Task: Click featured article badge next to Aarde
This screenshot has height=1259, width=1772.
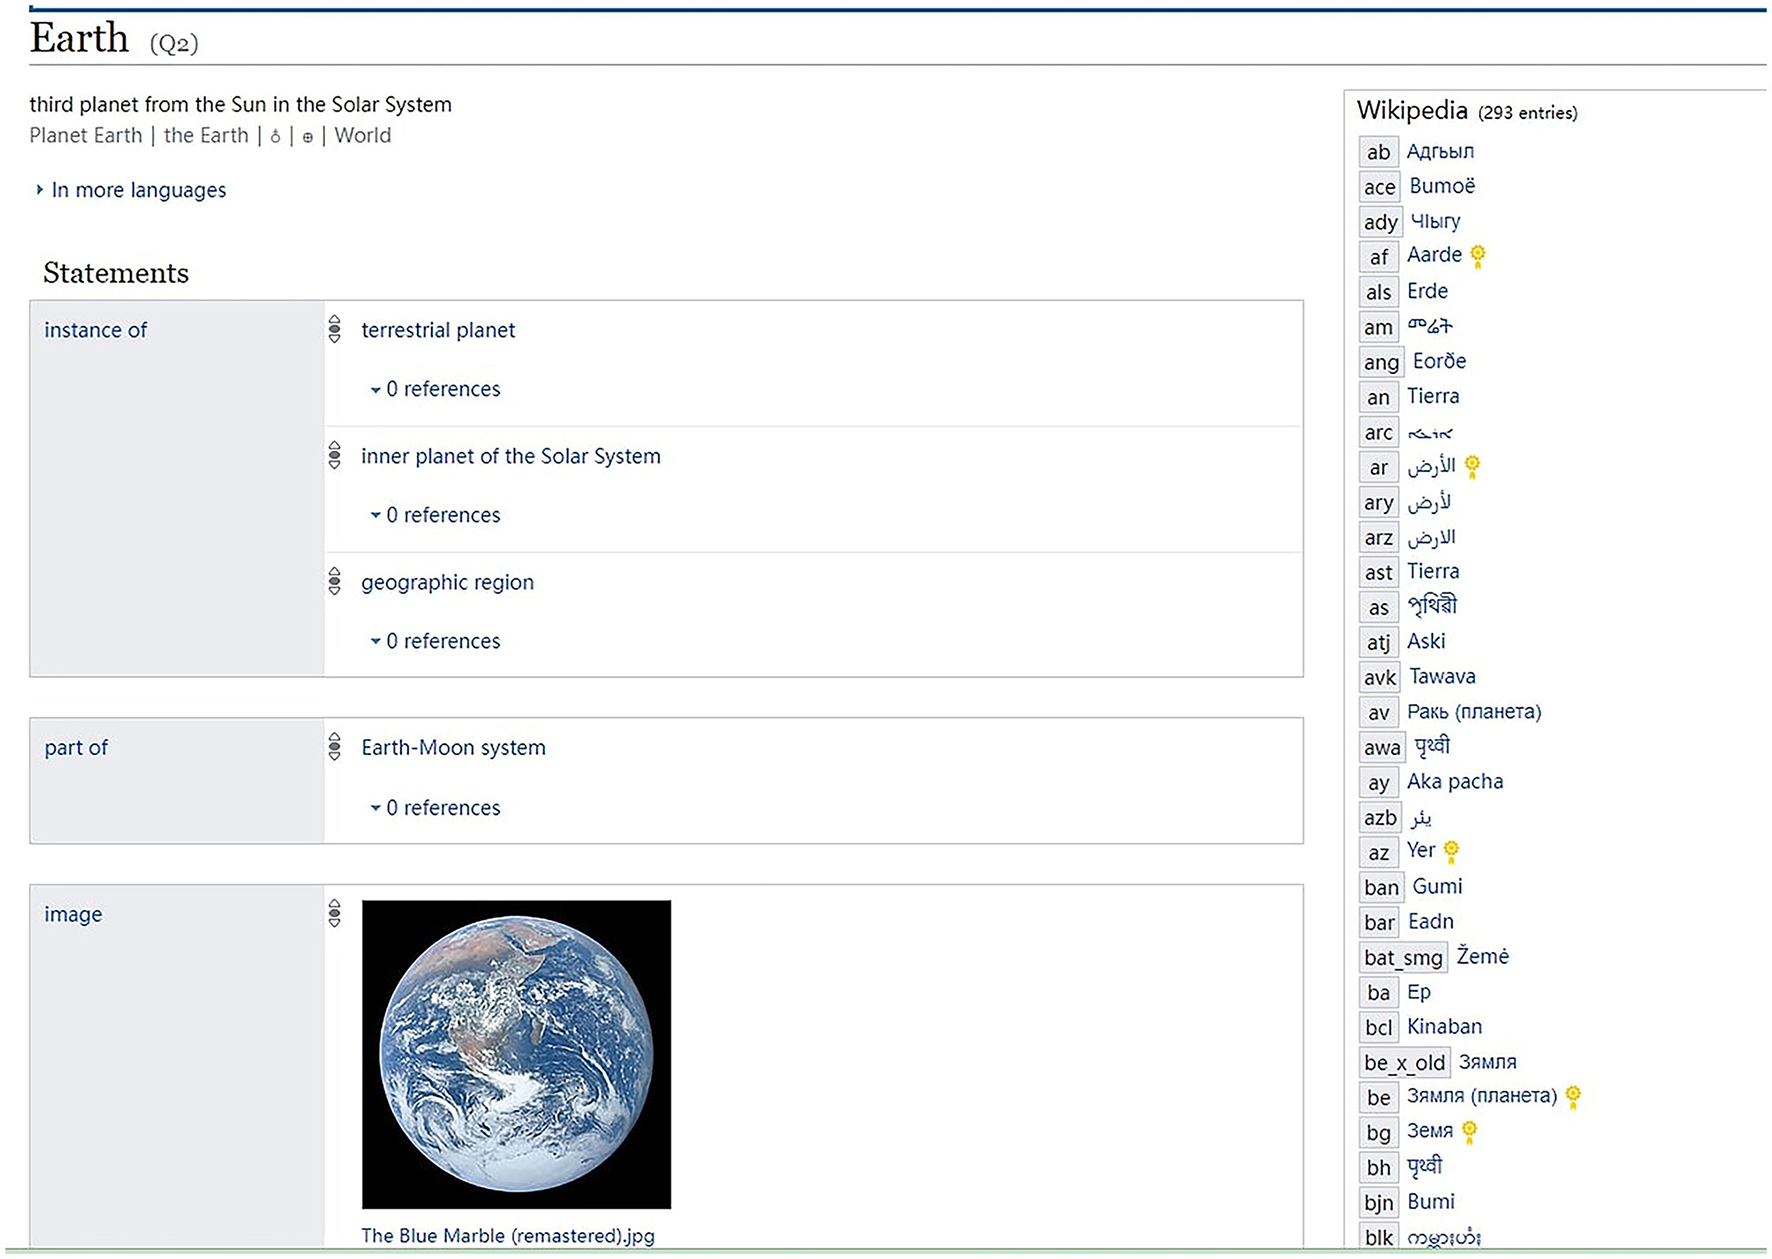Action: tap(1478, 256)
